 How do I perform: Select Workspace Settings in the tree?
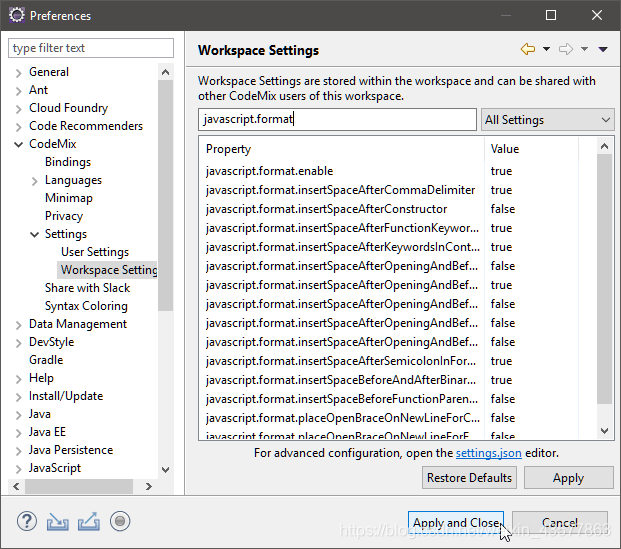(x=109, y=270)
